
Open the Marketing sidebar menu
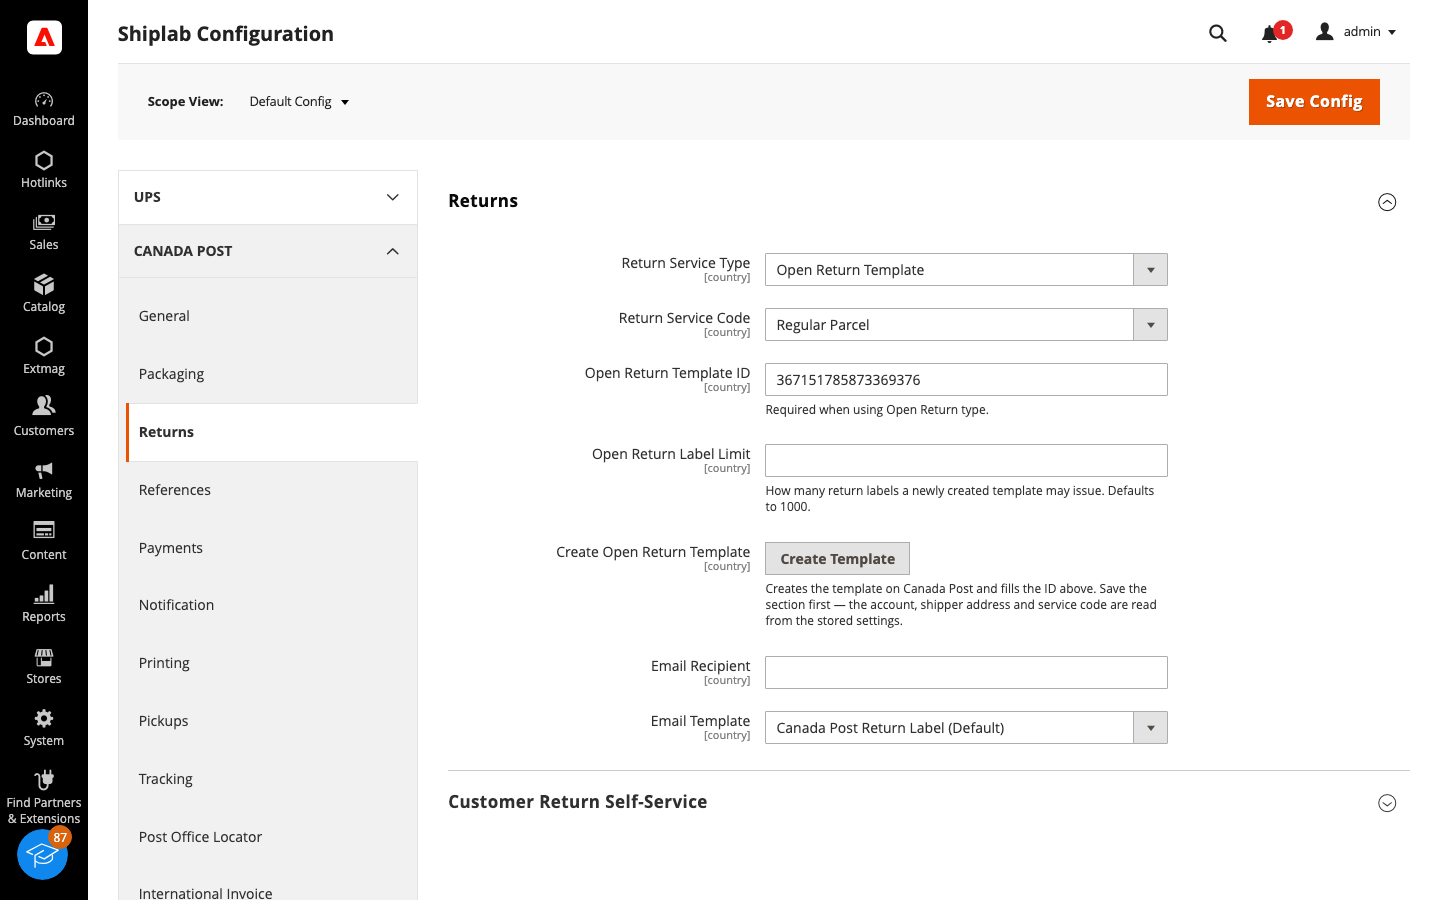coord(44,481)
